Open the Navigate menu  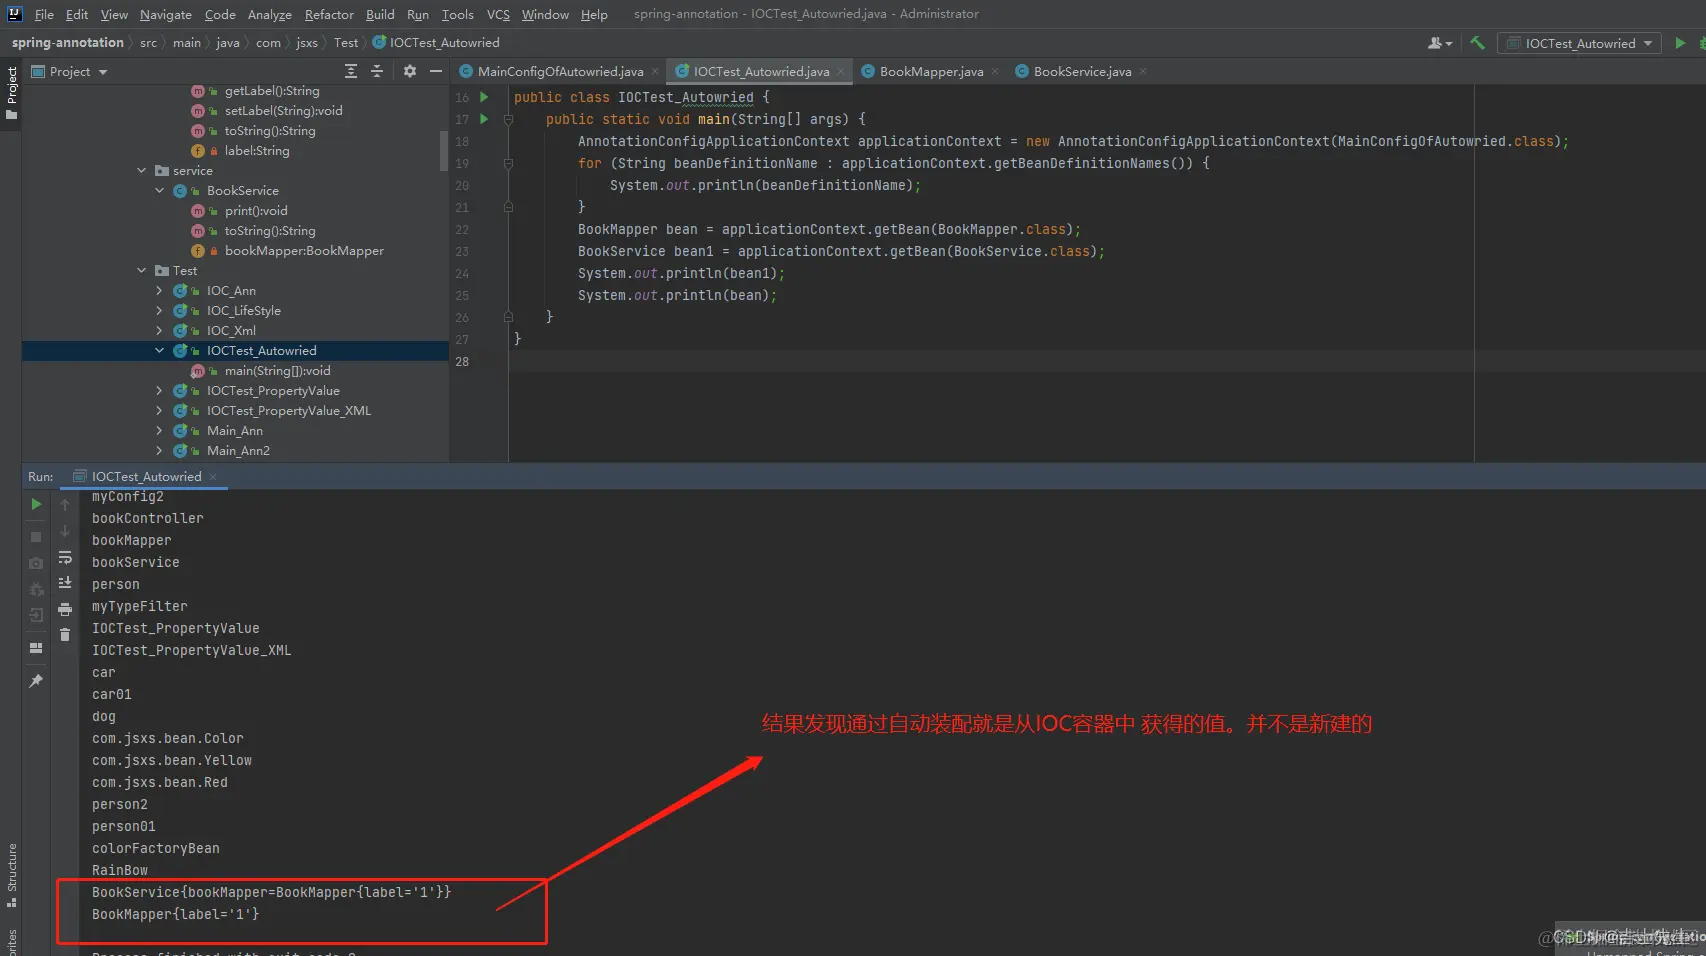165,14
